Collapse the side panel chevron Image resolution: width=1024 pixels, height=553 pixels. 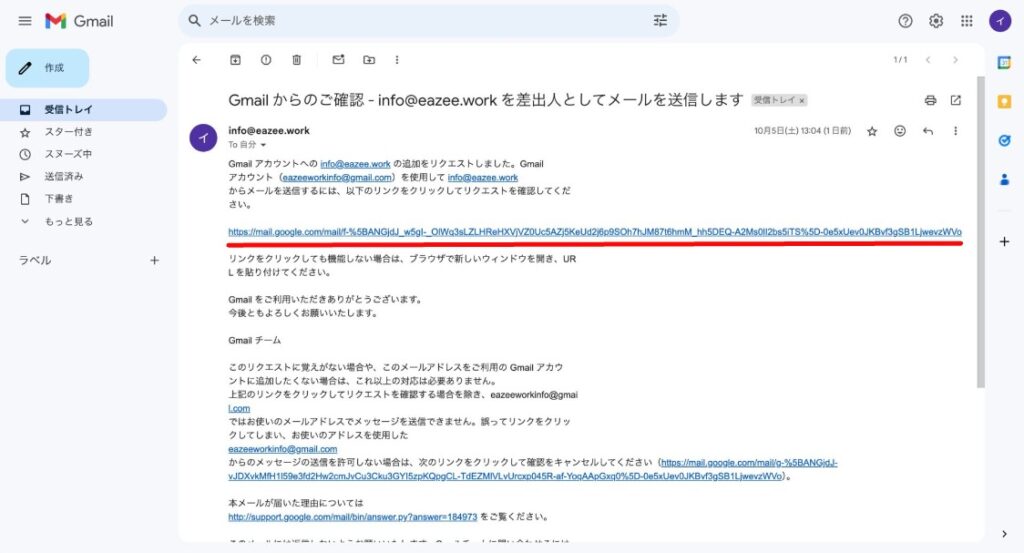(x=1004, y=534)
